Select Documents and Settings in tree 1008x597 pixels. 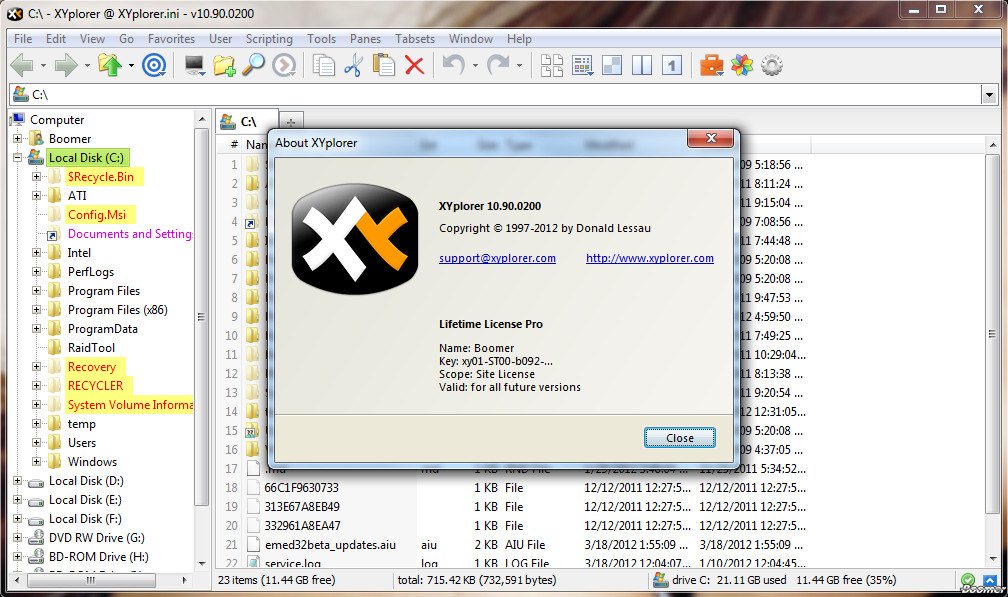[129, 234]
